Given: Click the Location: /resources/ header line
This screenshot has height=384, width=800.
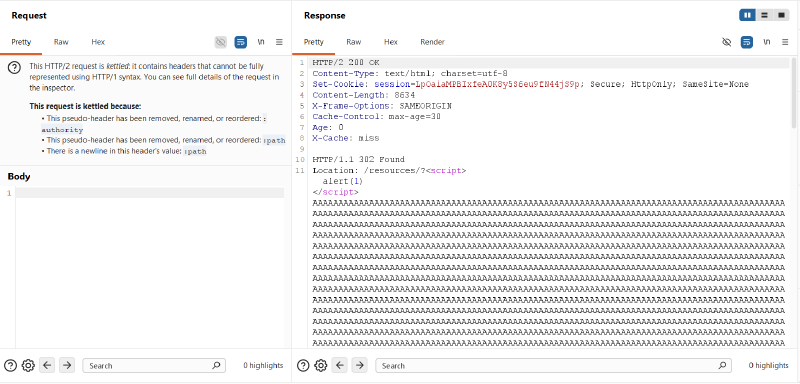Looking at the screenshot, I should 389,170.
